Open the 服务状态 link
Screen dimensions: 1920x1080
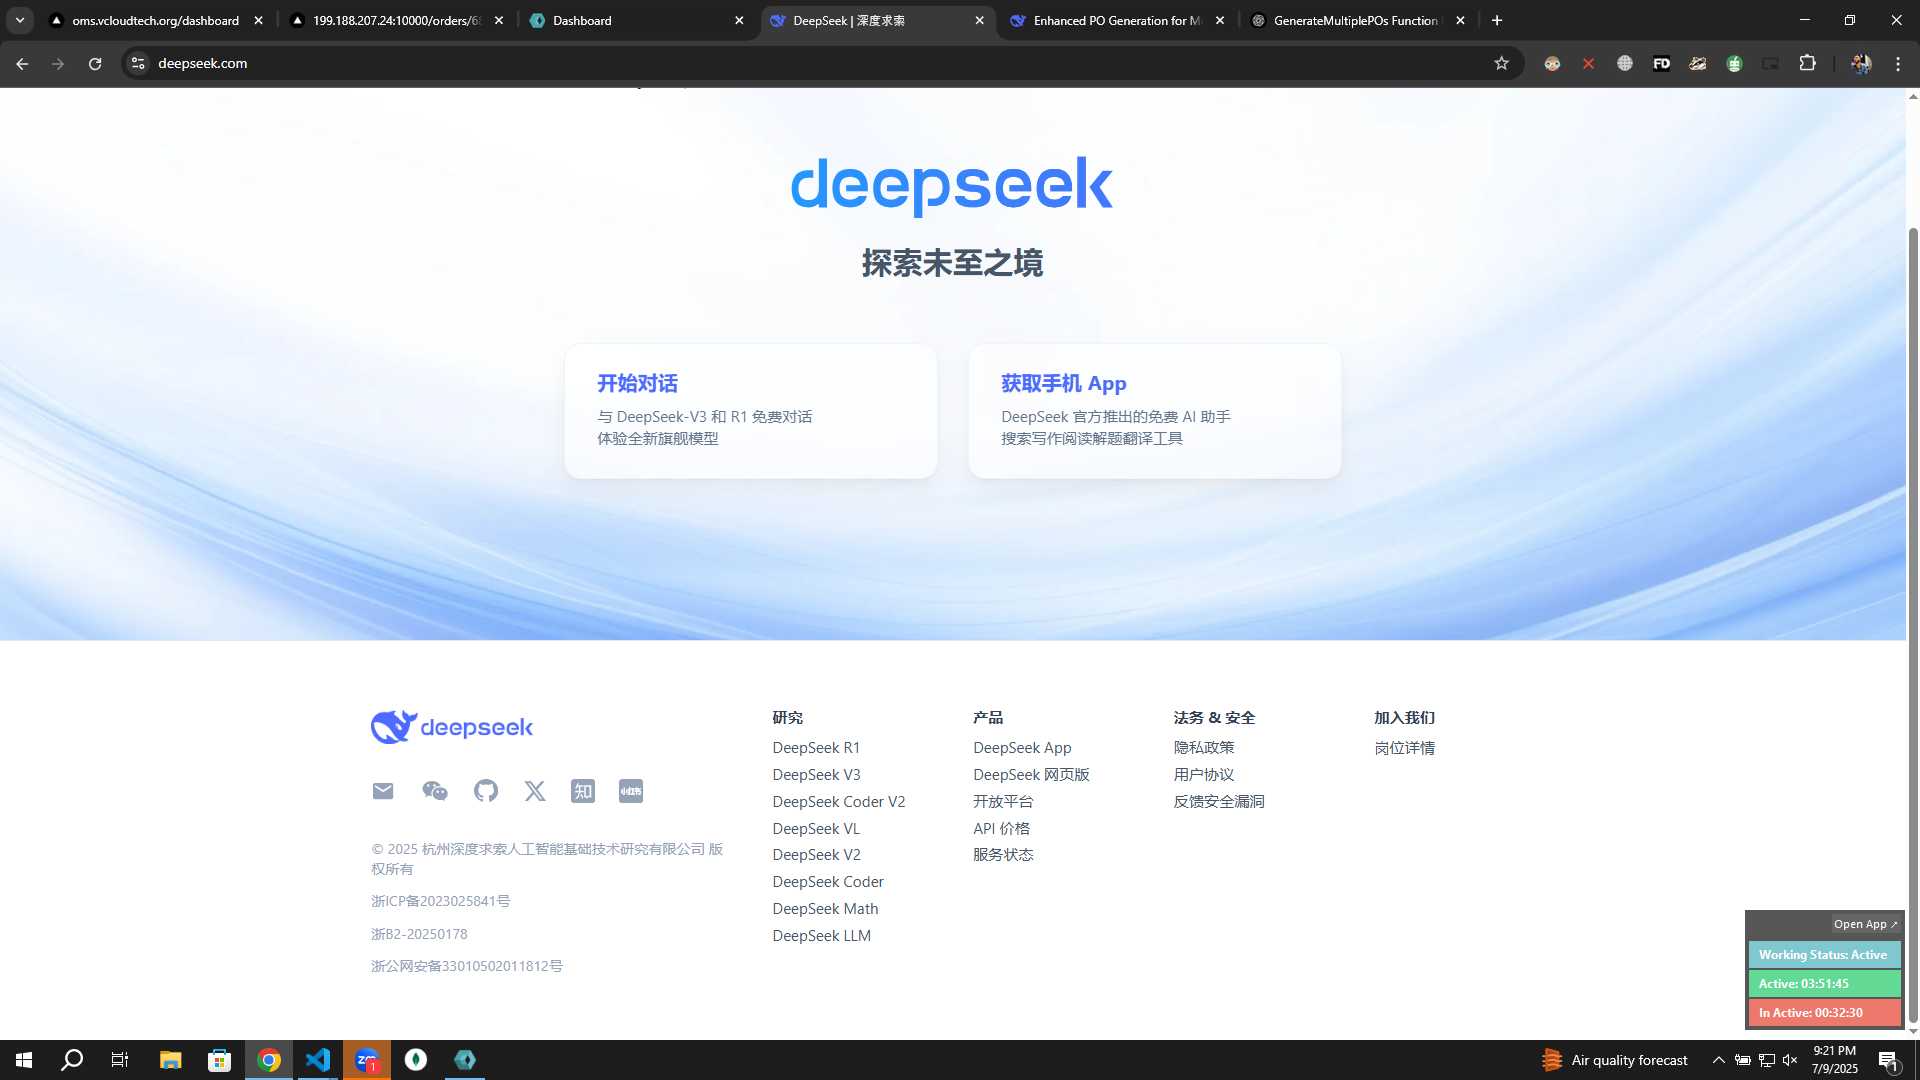(x=1003, y=855)
